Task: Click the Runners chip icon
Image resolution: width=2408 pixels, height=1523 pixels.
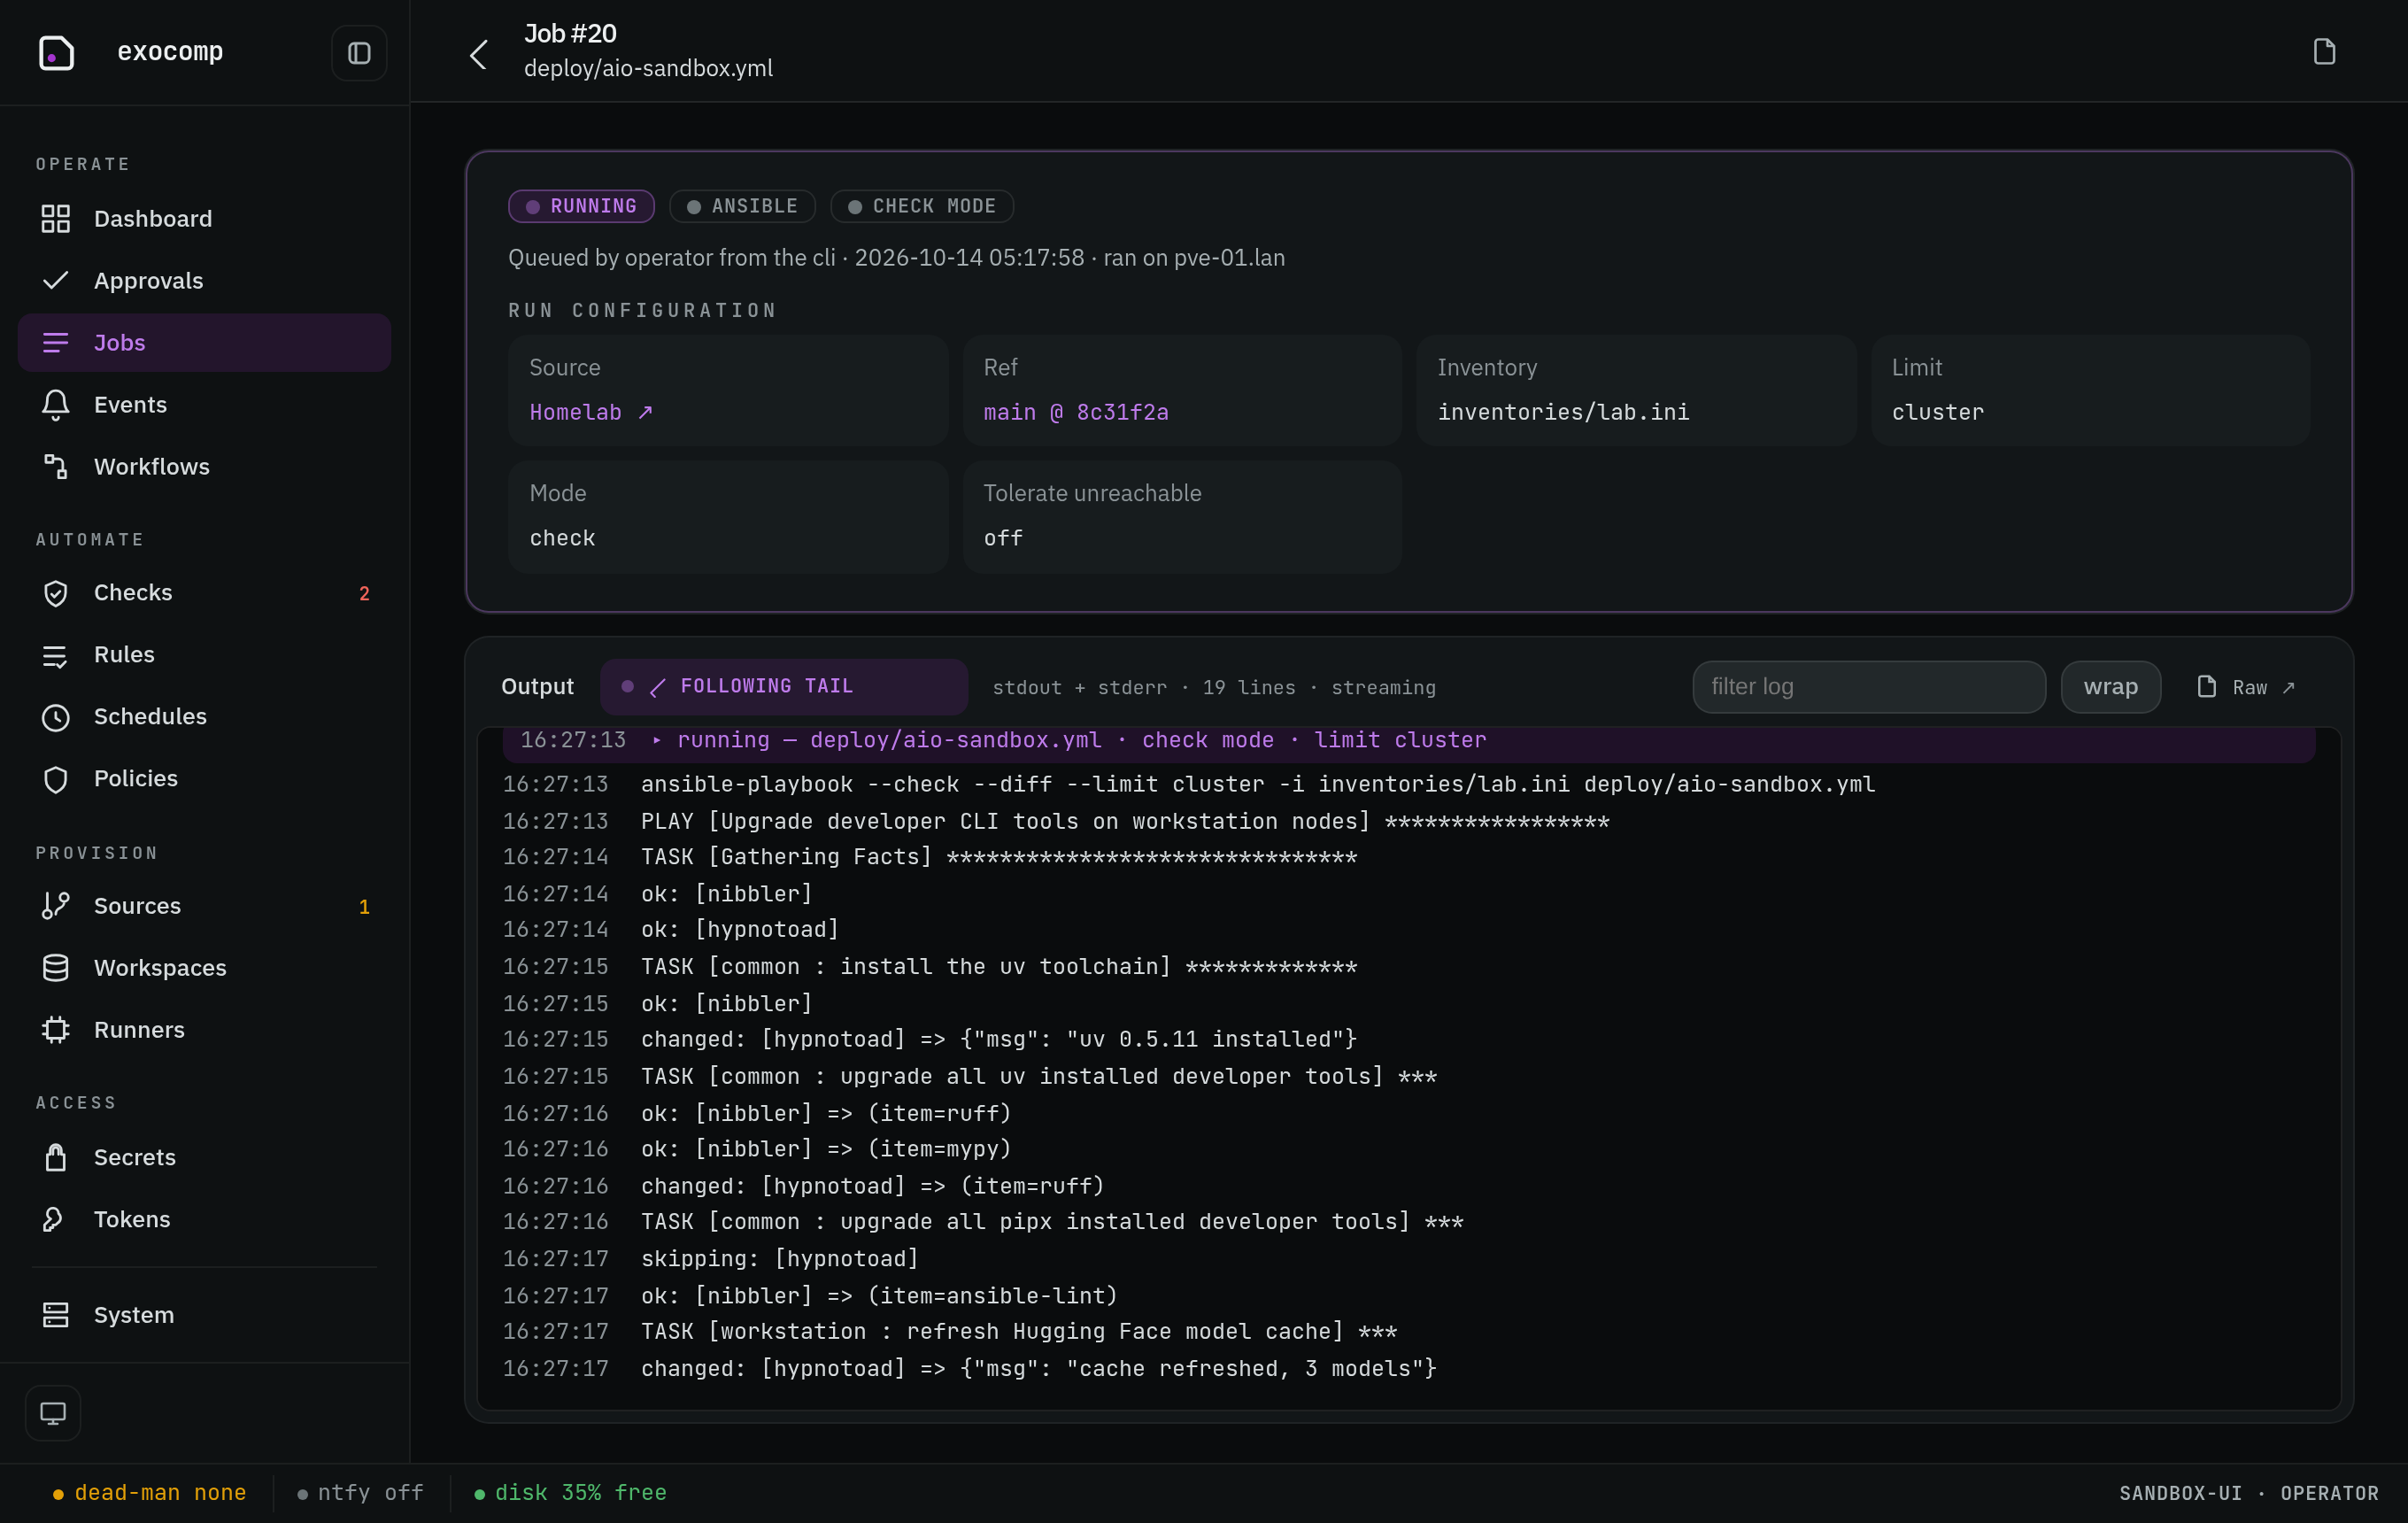Action: pos(56,1030)
